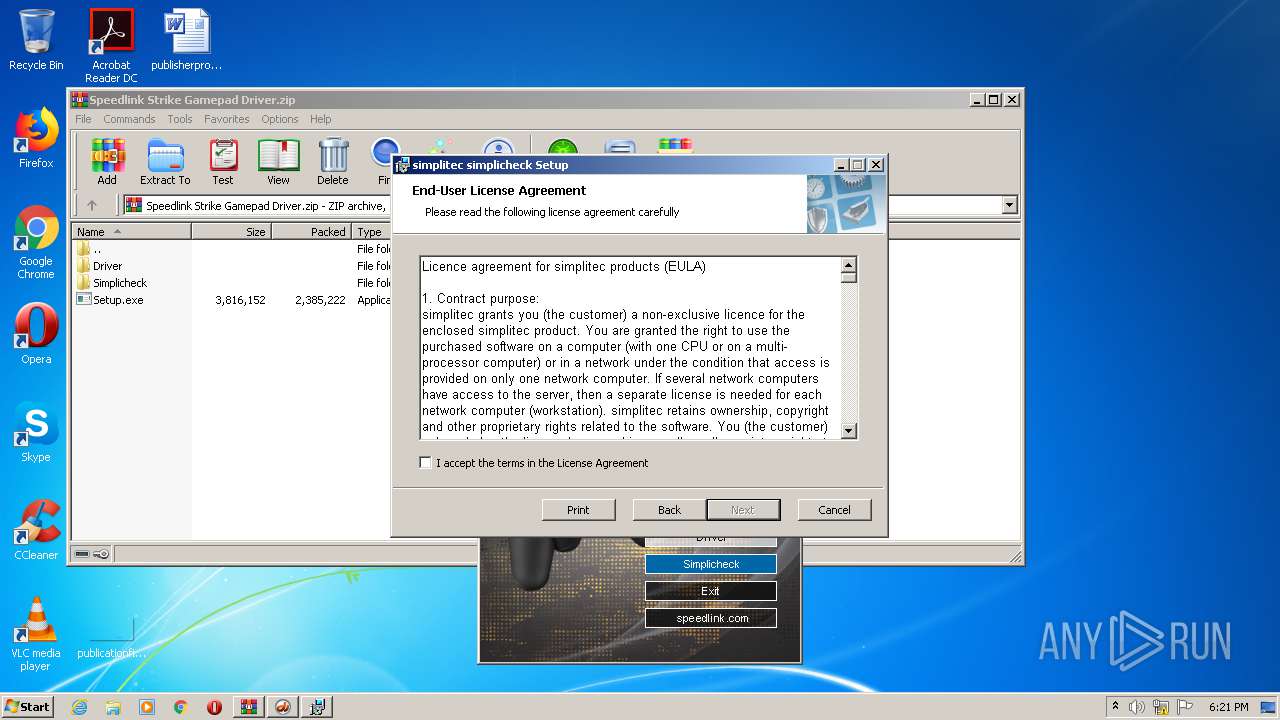
Task: Click the EULA scrollbar up arrow
Action: [848, 265]
